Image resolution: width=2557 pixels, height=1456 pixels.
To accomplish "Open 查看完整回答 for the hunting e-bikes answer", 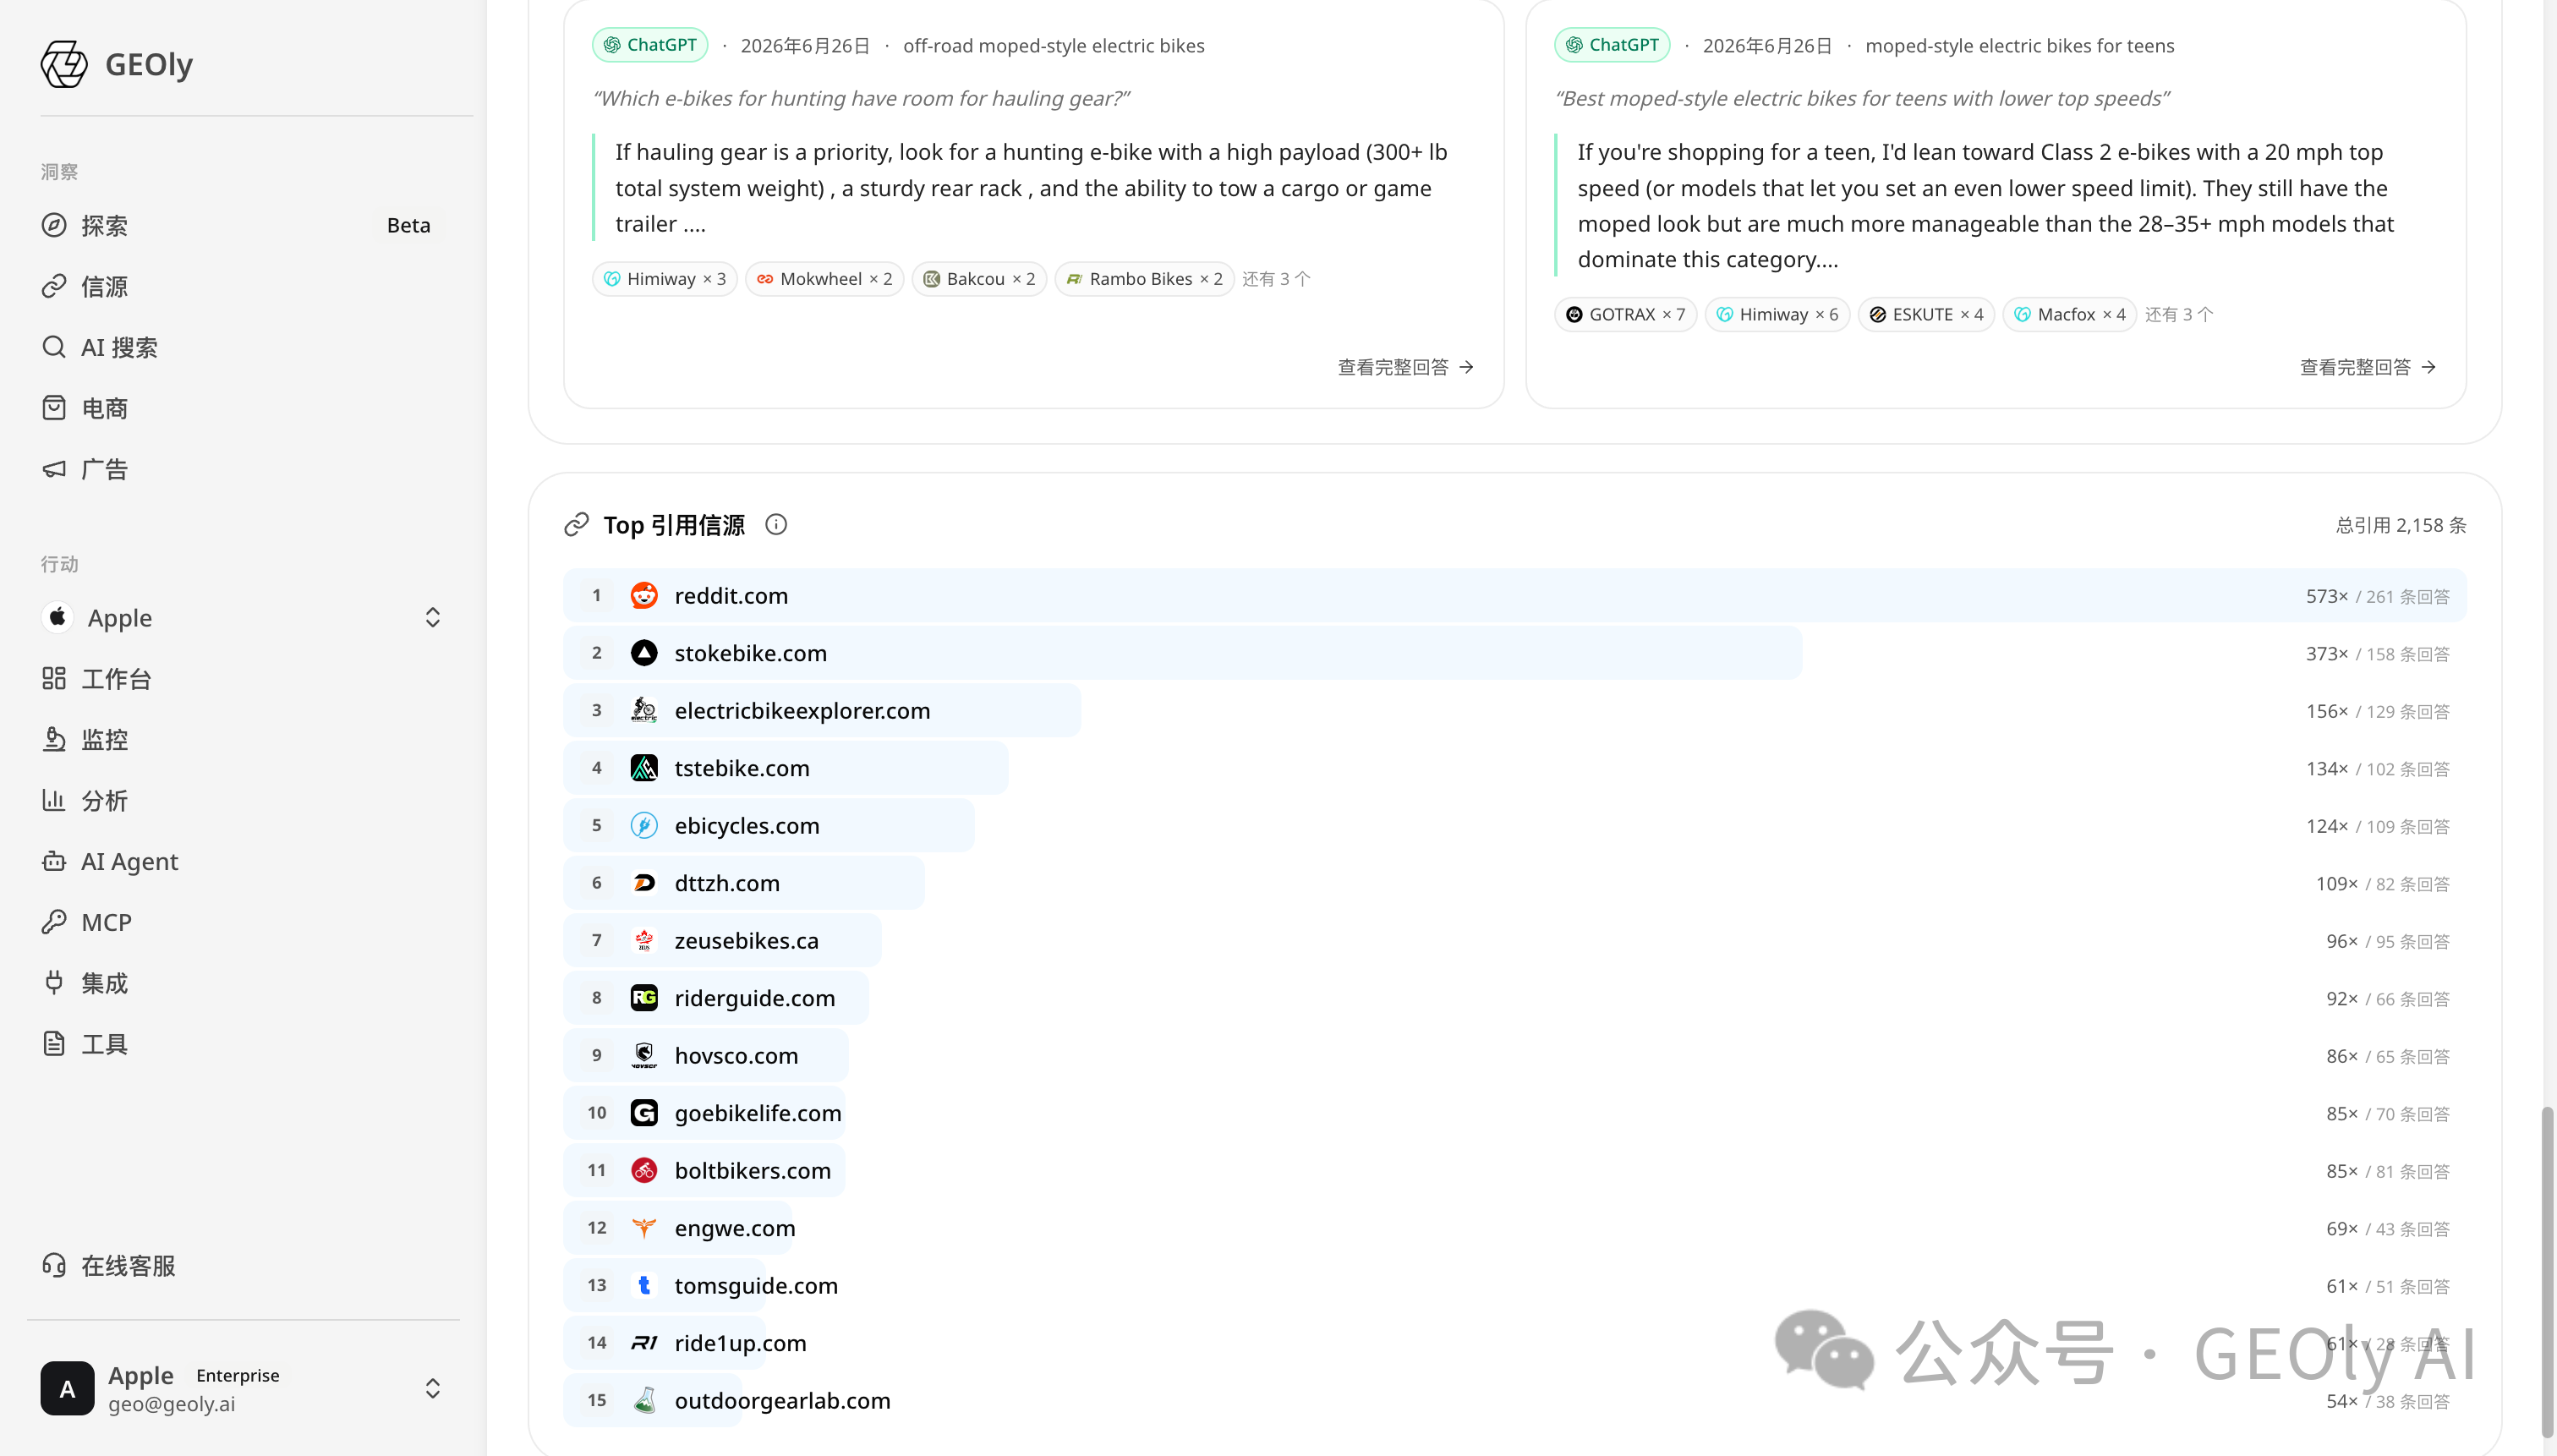I will [1406, 367].
